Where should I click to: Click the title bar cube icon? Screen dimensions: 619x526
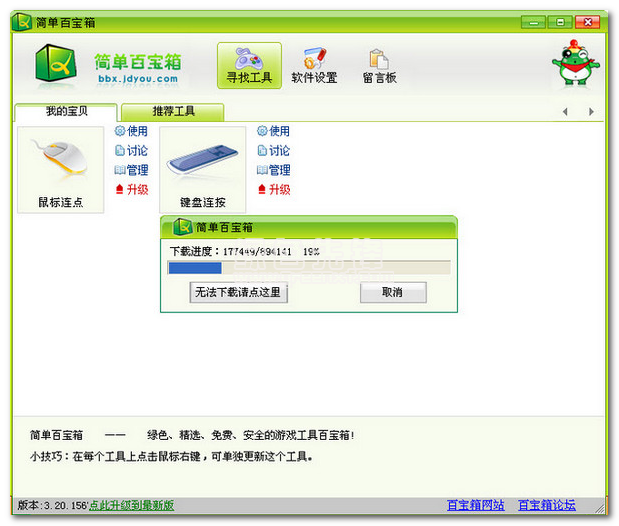click(x=21, y=22)
